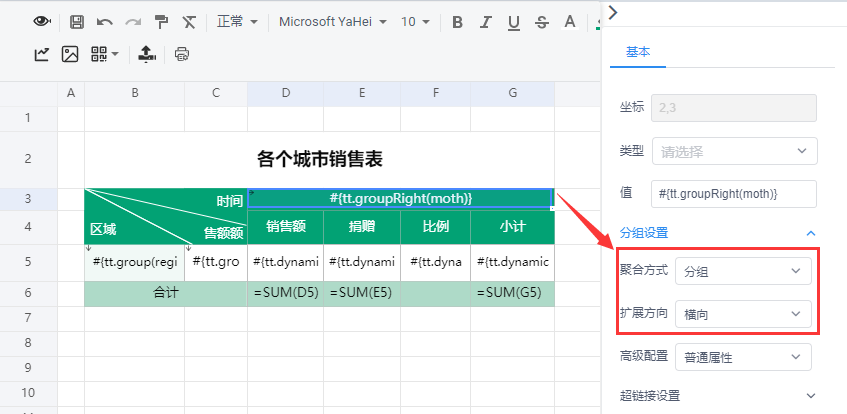Image resolution: width=847 pixels, height=414 pixels.
Task: Click the upload/import icon
Action: click(x=147, y=54)
